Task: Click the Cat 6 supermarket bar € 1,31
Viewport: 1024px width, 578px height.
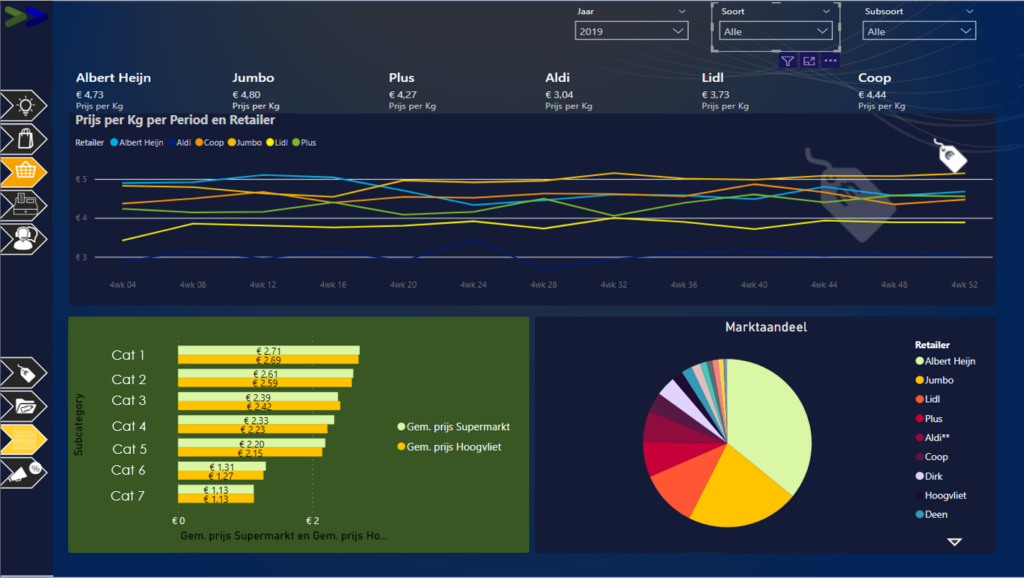Action: [x=222, y=467]
